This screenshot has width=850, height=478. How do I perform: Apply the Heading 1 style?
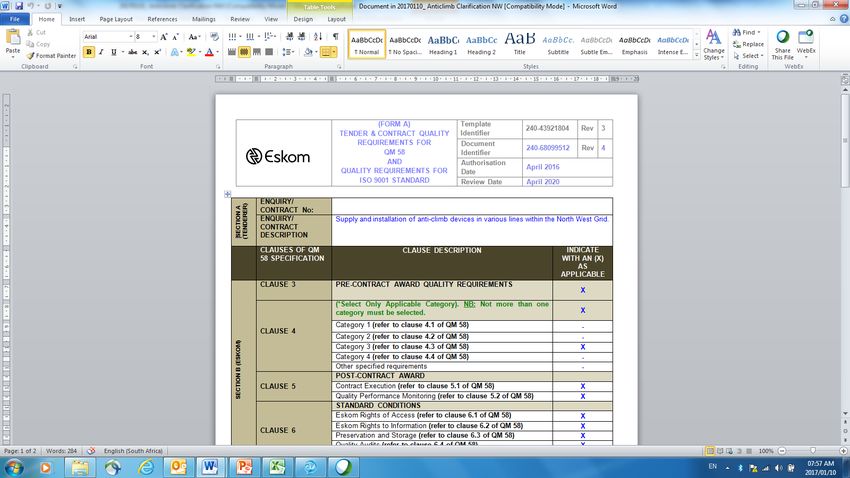pos(443,44)
